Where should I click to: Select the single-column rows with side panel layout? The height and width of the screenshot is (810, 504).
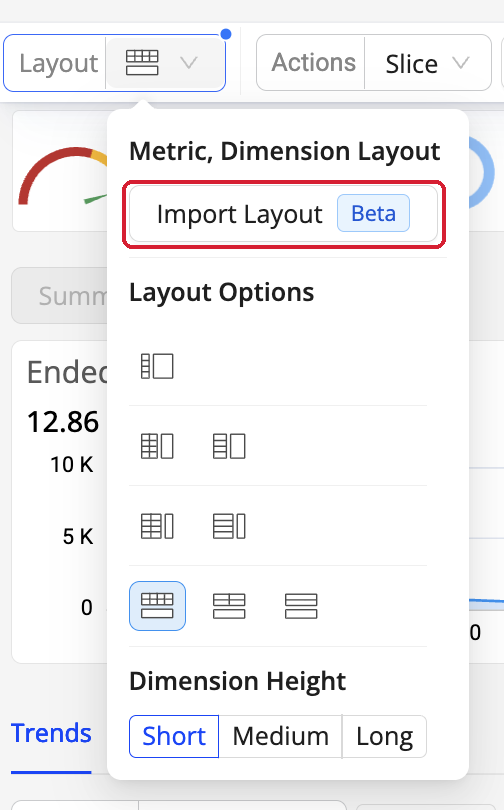(x=229, y=446)
